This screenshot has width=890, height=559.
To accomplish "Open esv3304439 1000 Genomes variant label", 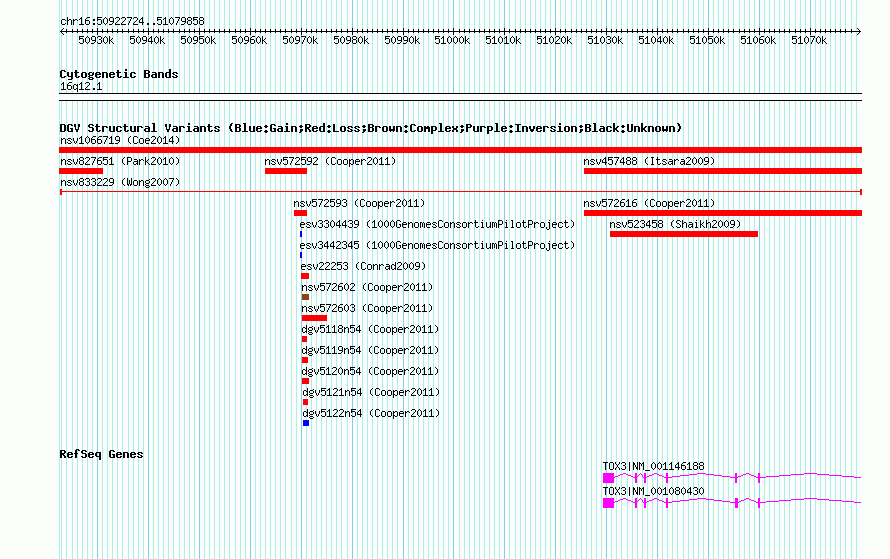I will click(x=437, y=224).
